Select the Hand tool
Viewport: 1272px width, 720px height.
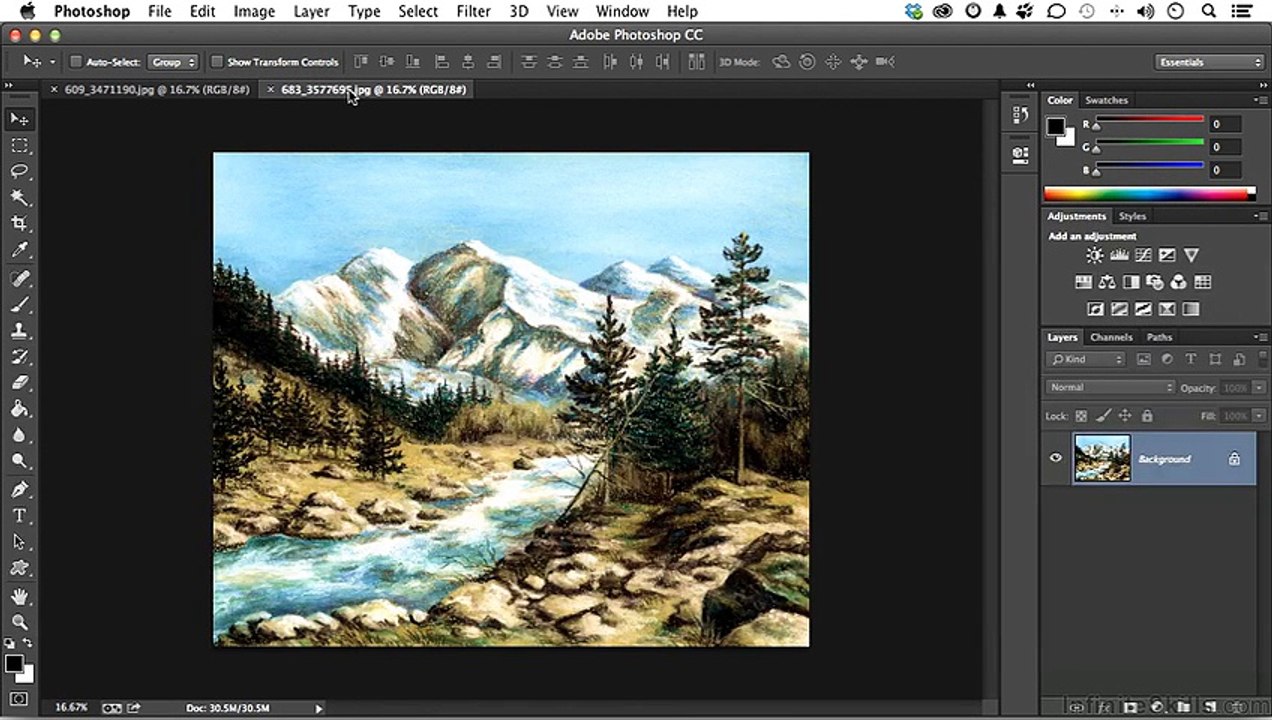(x=19, y=597)
